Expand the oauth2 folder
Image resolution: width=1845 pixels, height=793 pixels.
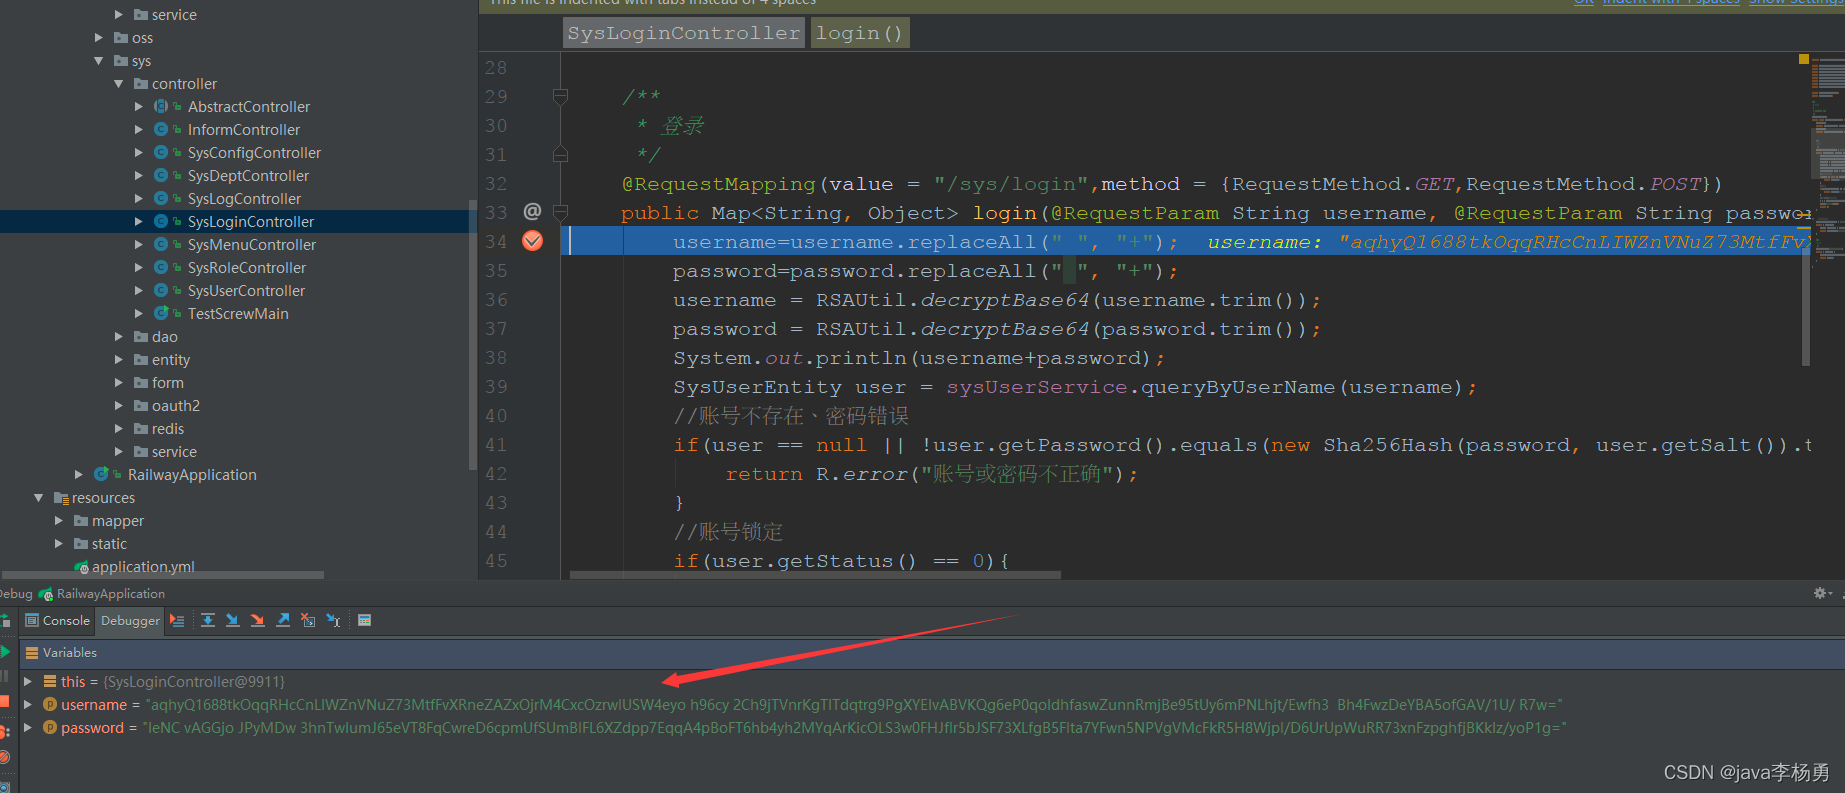click(x=119, y=406)
